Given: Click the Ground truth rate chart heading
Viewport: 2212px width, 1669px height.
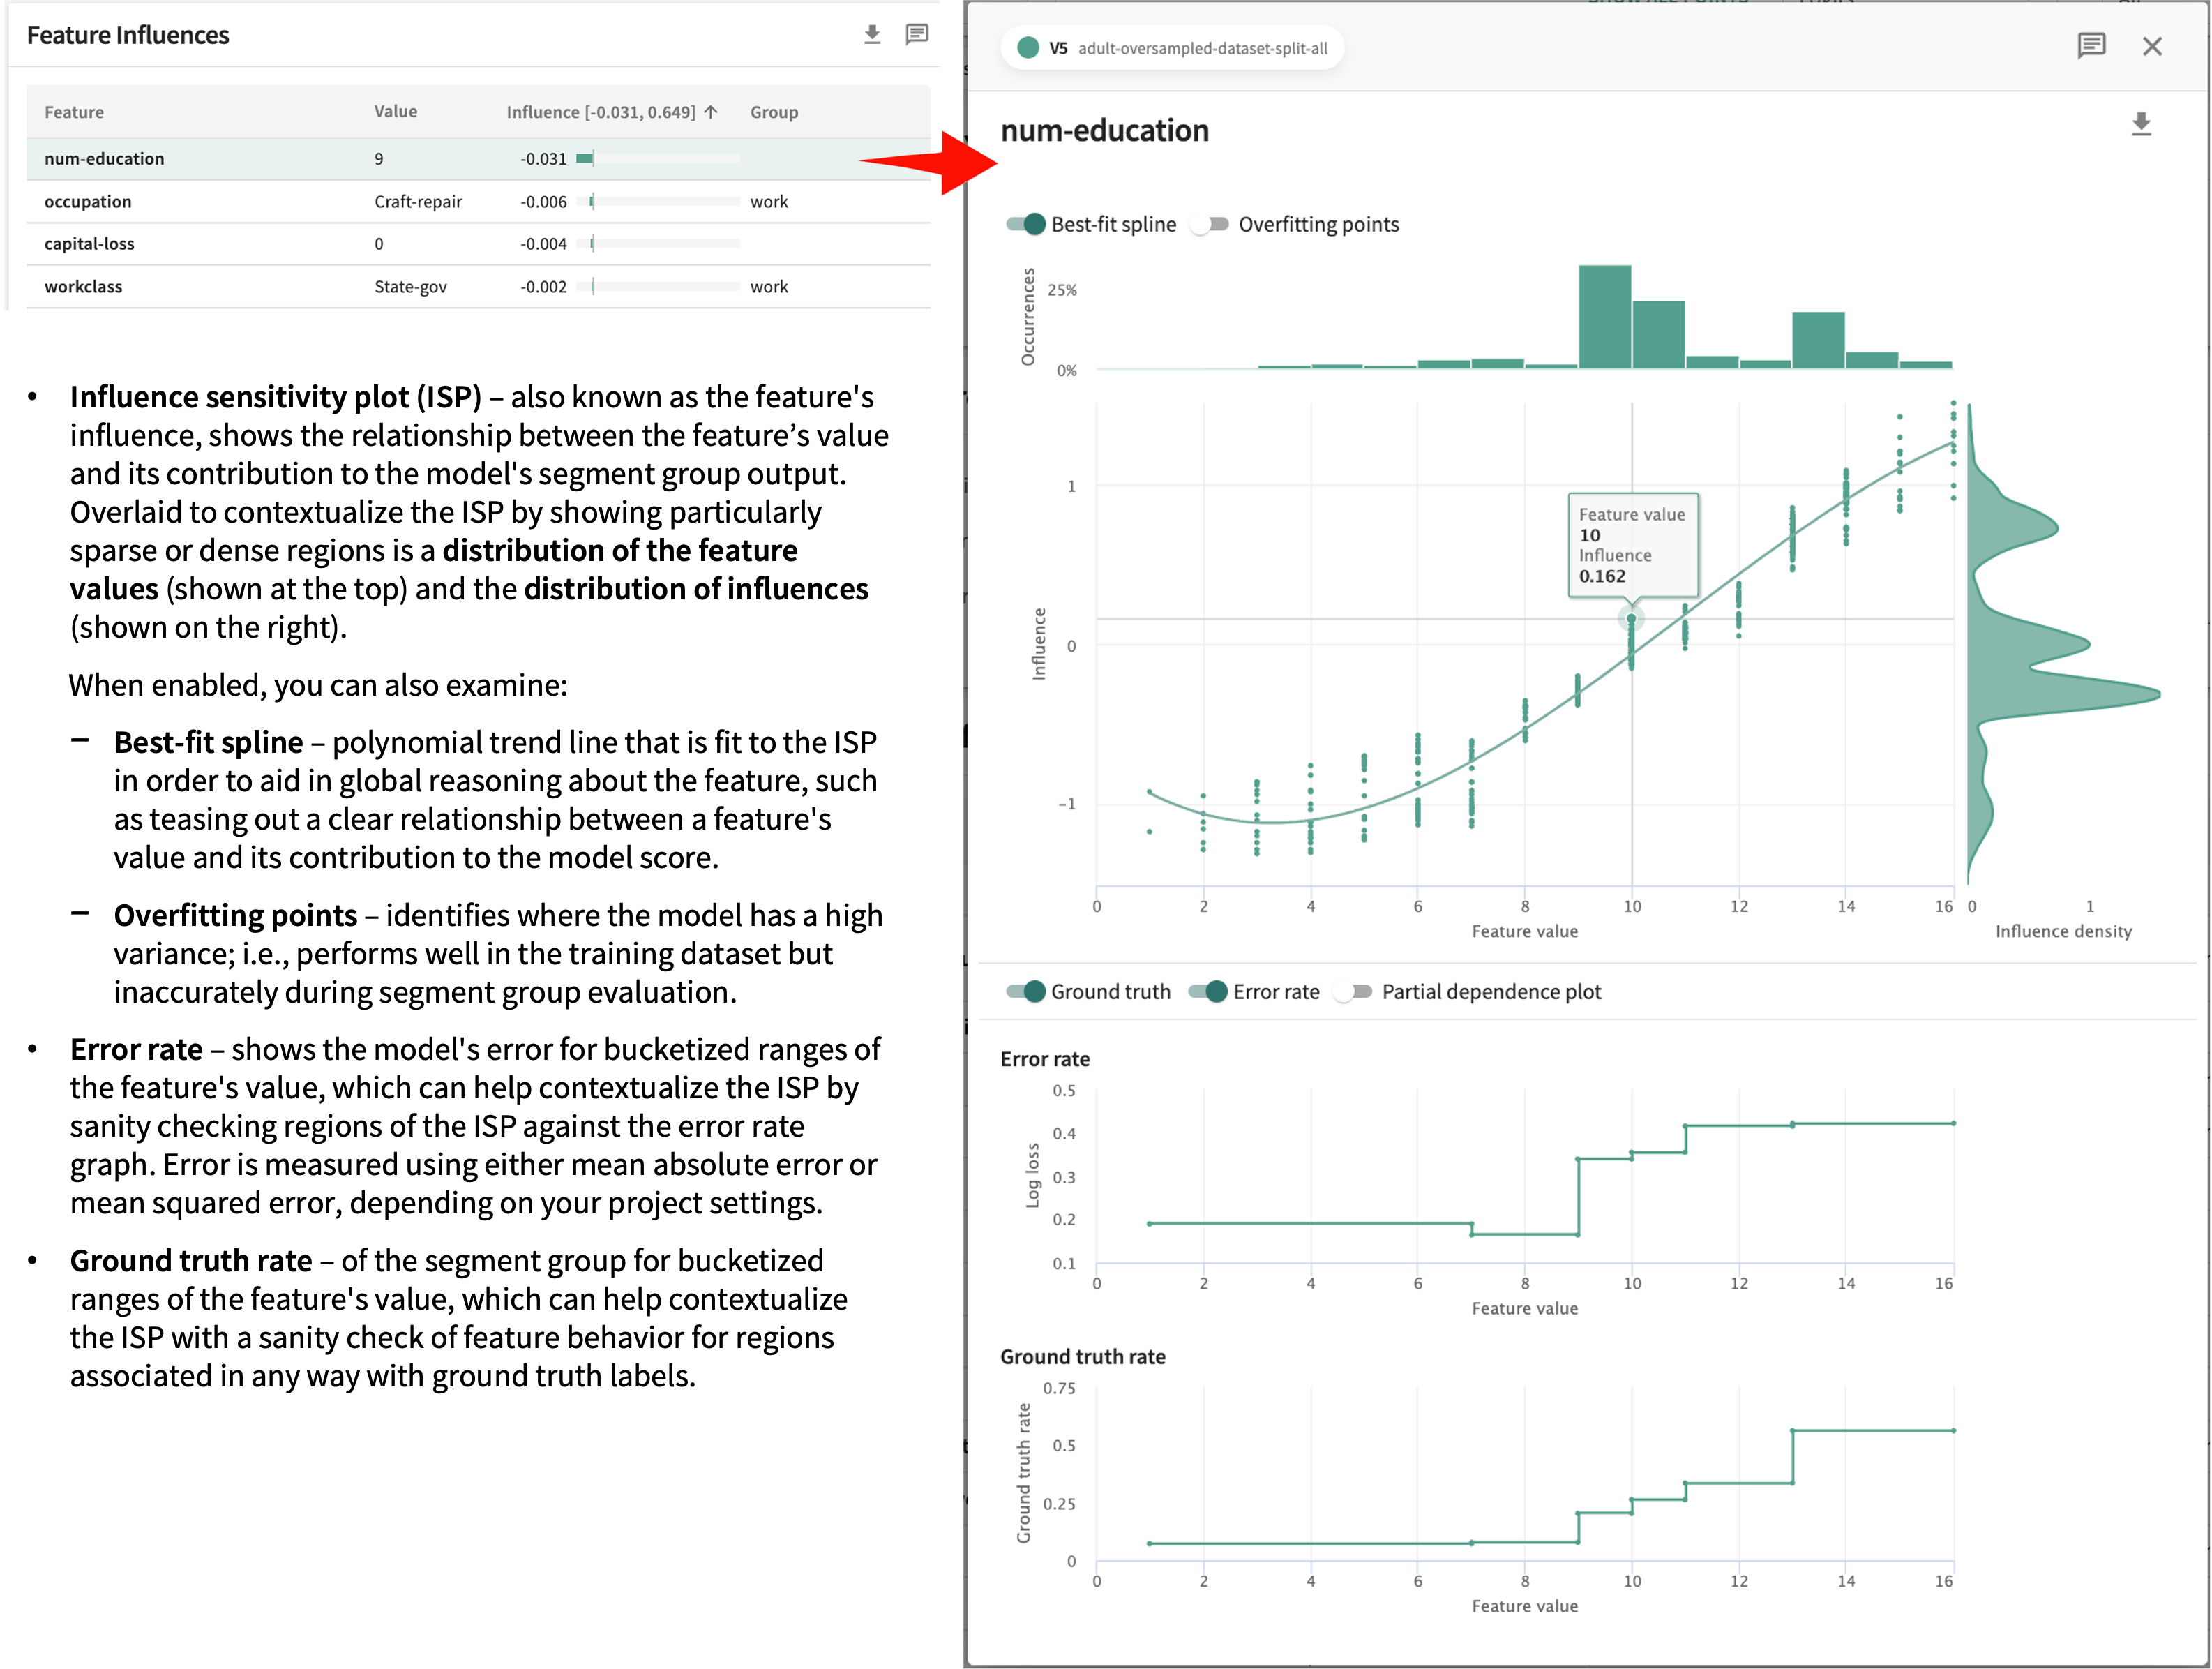Looking at the screenshot, I should pos(1083,1357).
